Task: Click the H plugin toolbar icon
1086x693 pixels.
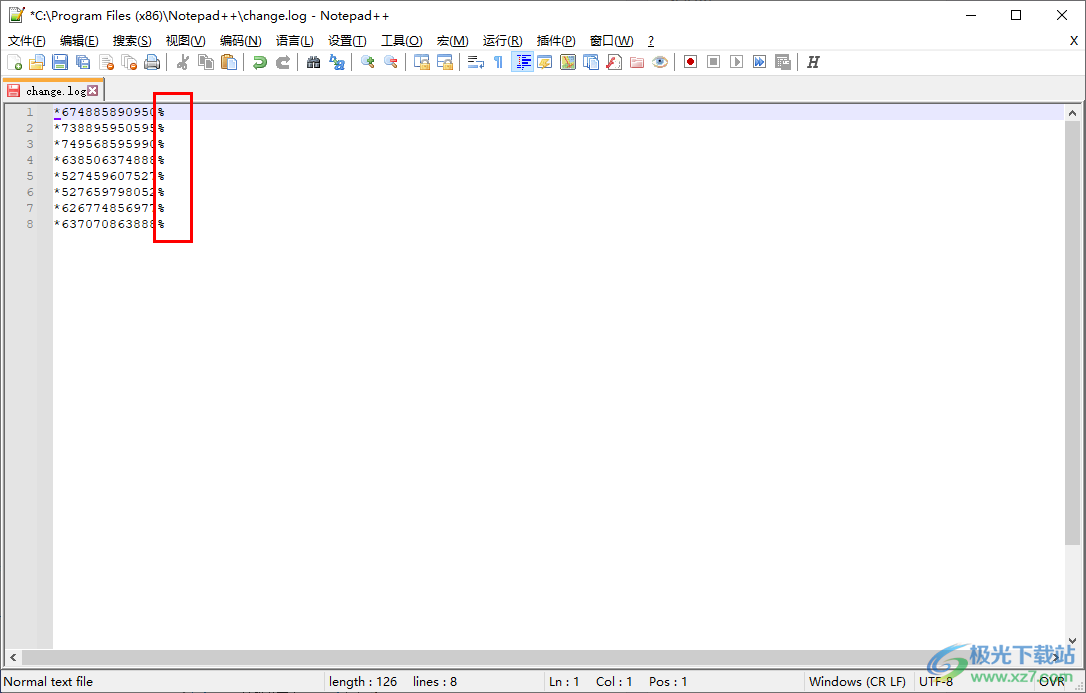Action: 813,62
